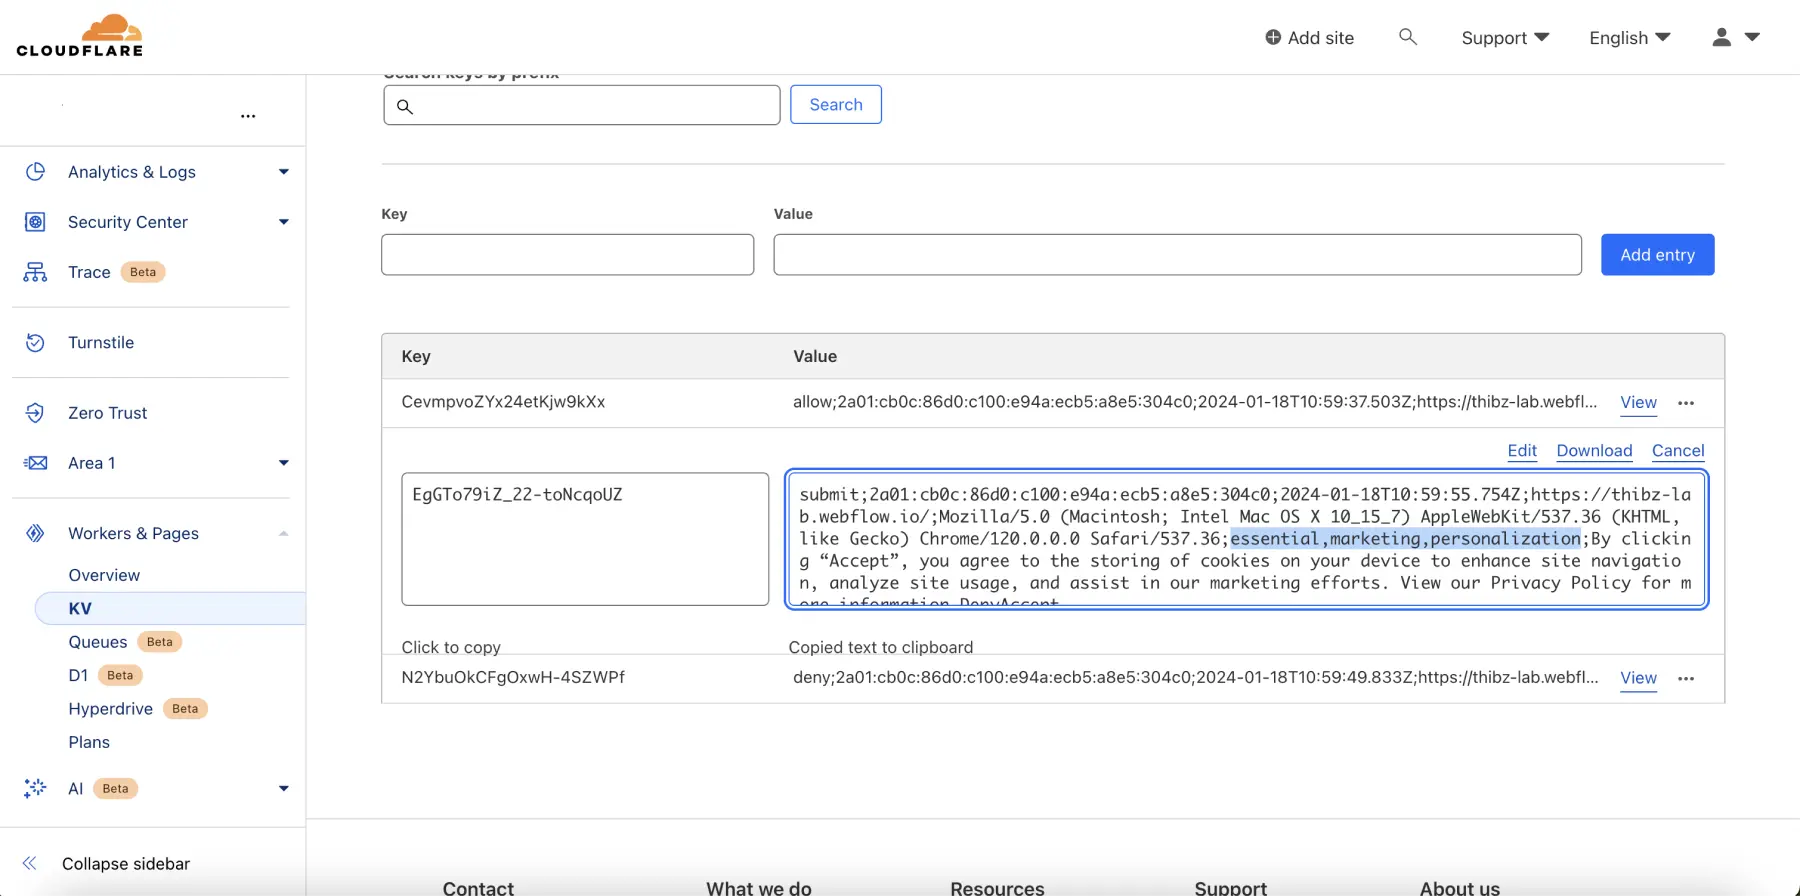This screenshot has width=1800, height=896.
Task: Open the Trace menu item
Action: click(89, 272)
